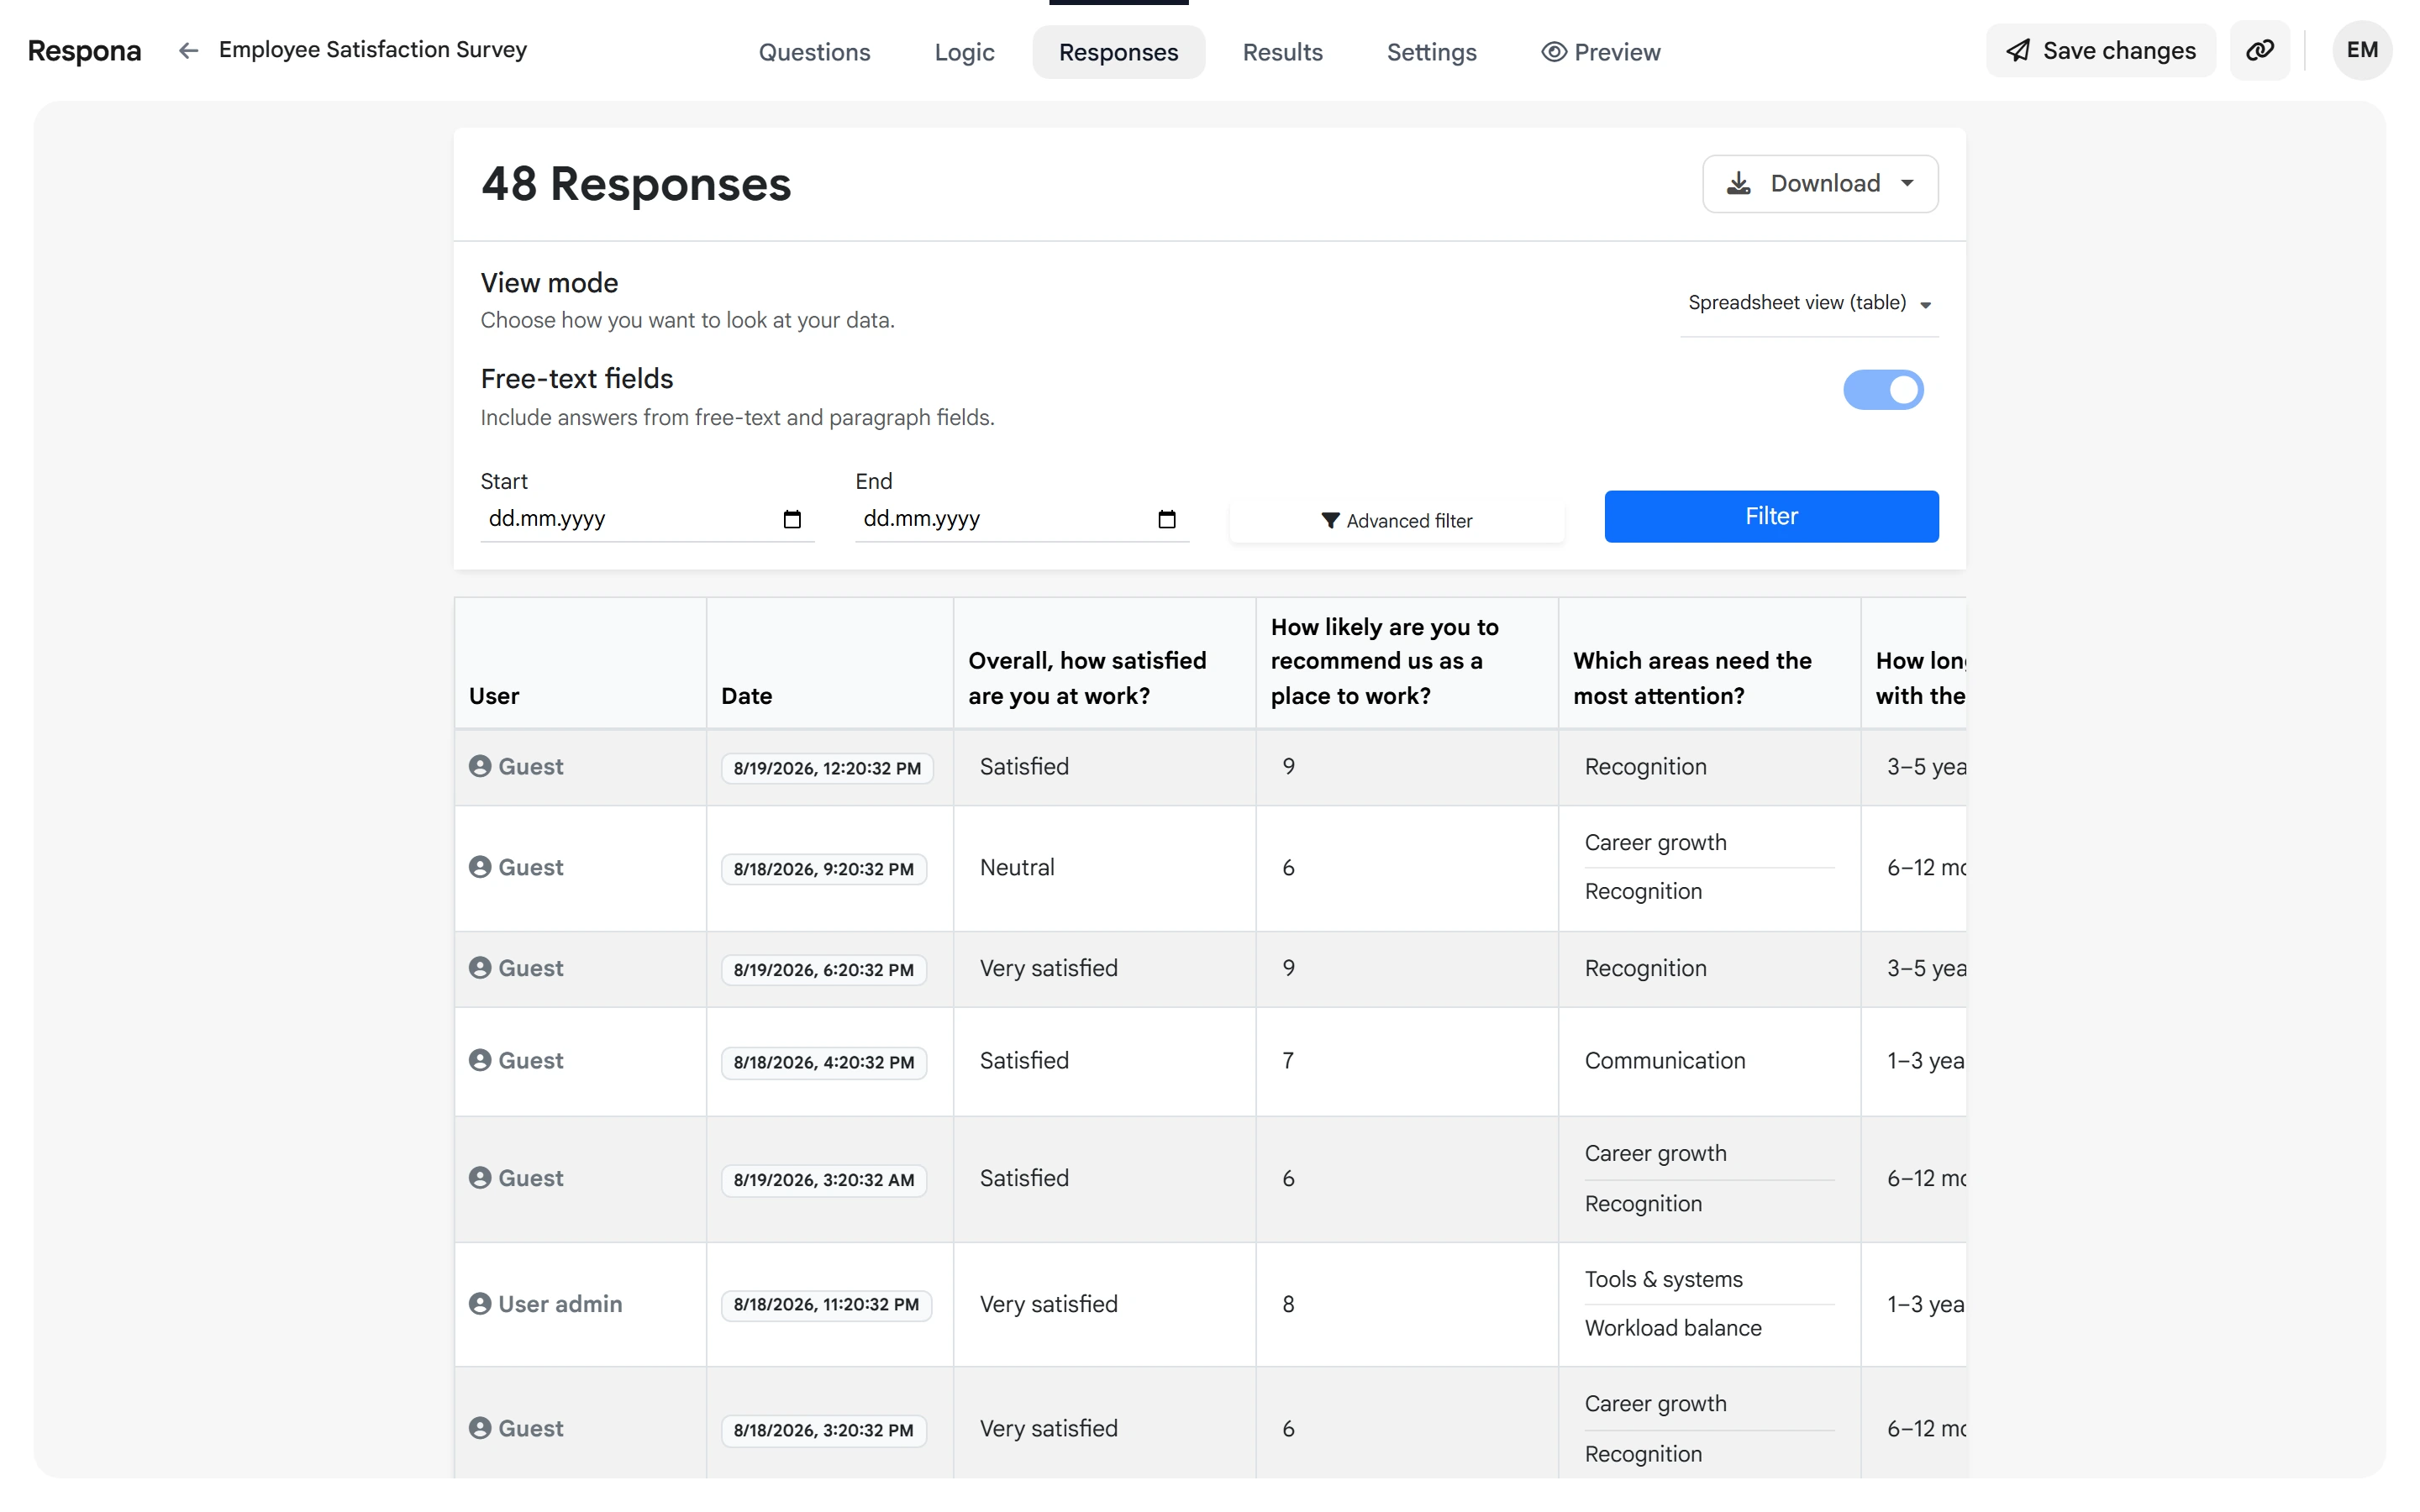The height and width of the screenshot is (1512, 2420).
Task: Open the Advanced filter options
Action: [1396, 520]
